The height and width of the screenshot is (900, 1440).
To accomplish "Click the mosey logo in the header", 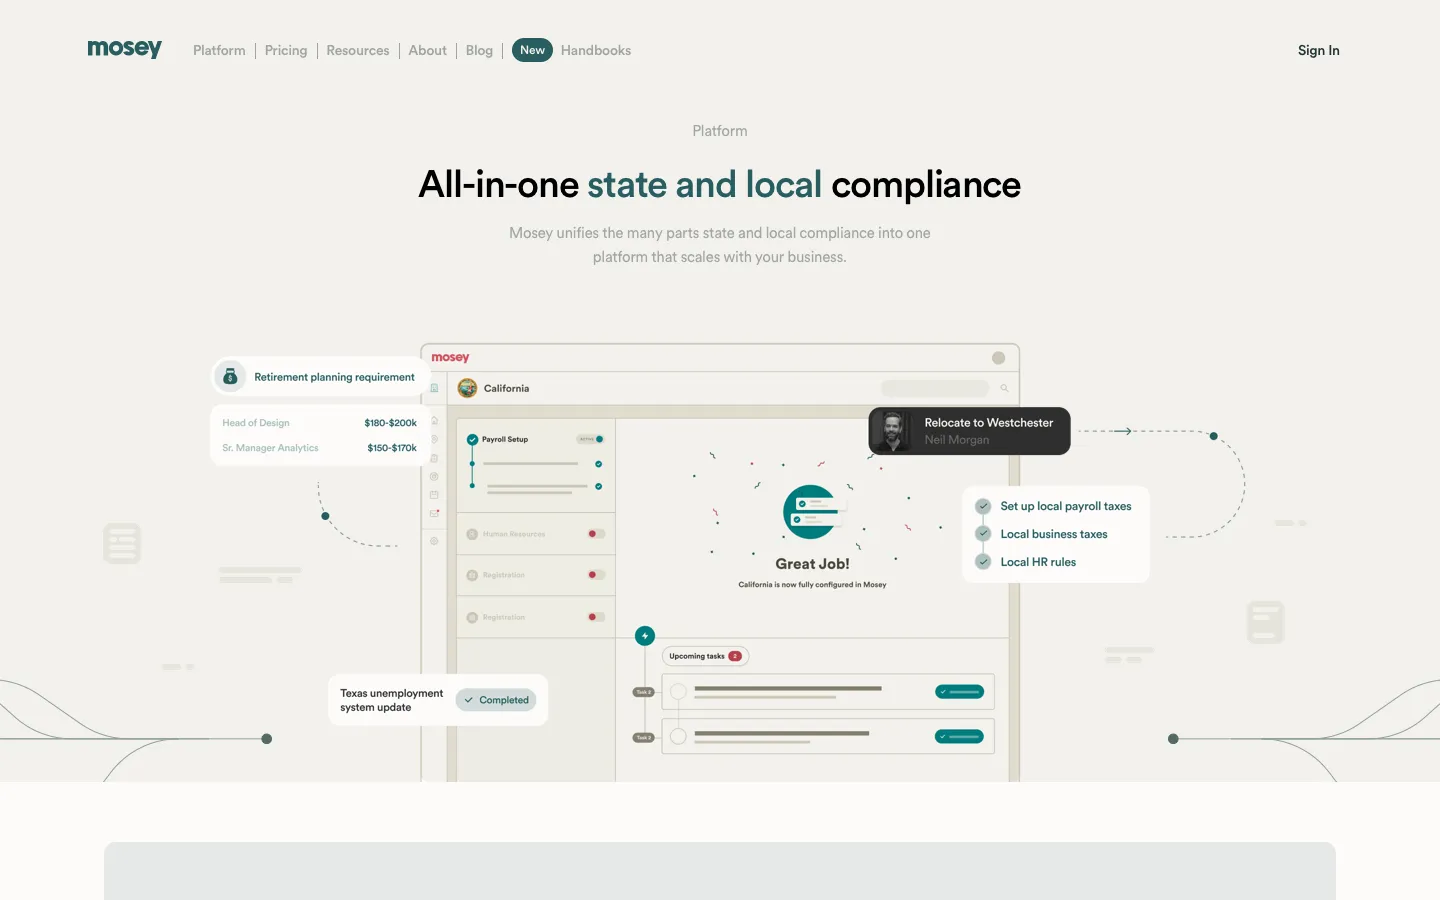I will tap(124, 49).
